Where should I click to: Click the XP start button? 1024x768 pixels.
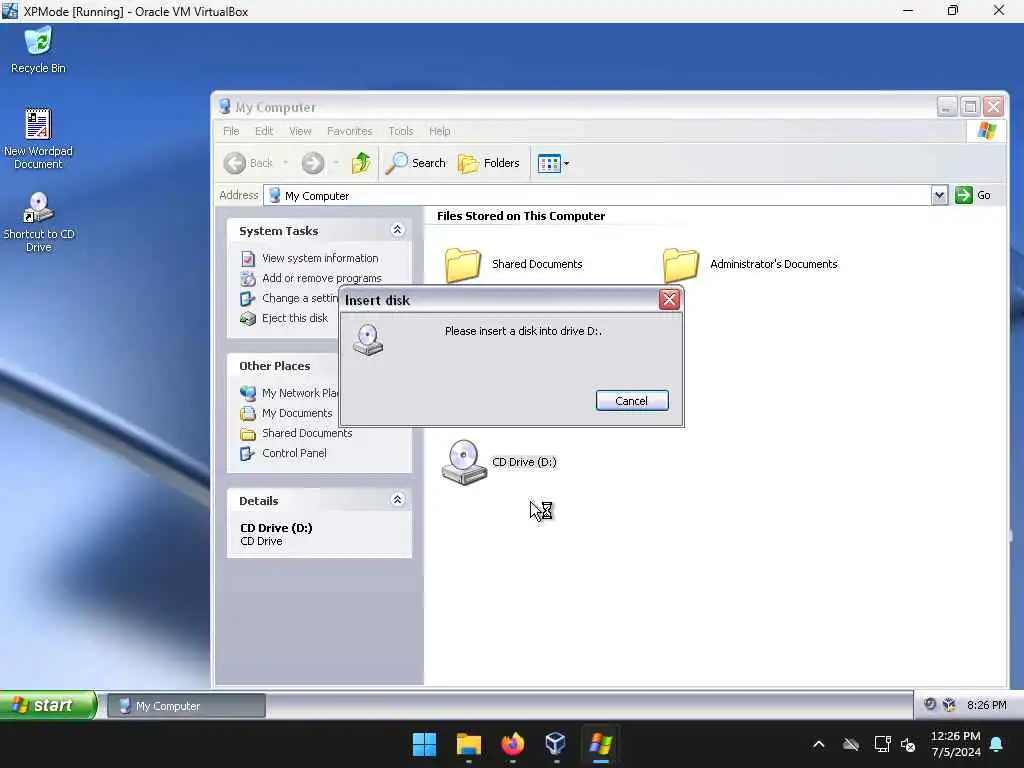(x=48, y=705)
